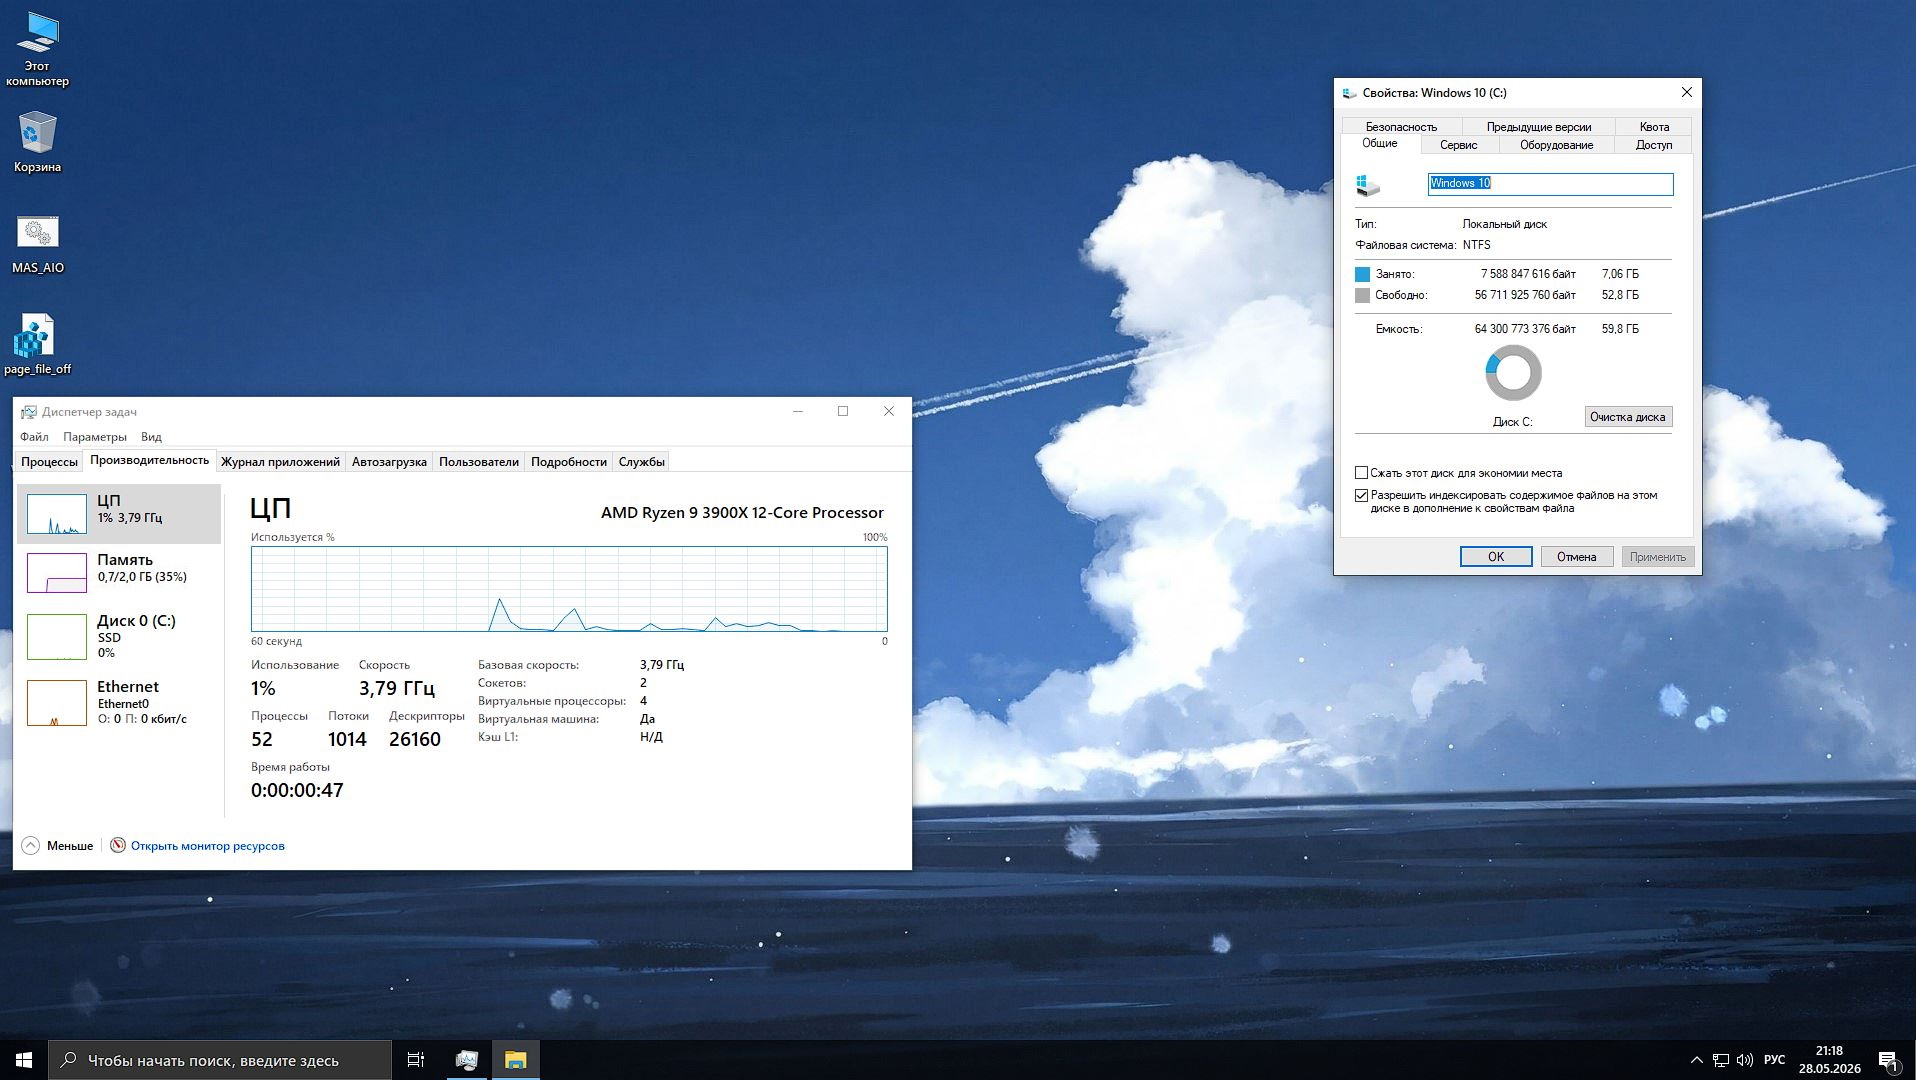1916x1080 pixels.
Task: Click the drive icon in properties title bar
Action: pyautogui.click(x=1349, y=93)
